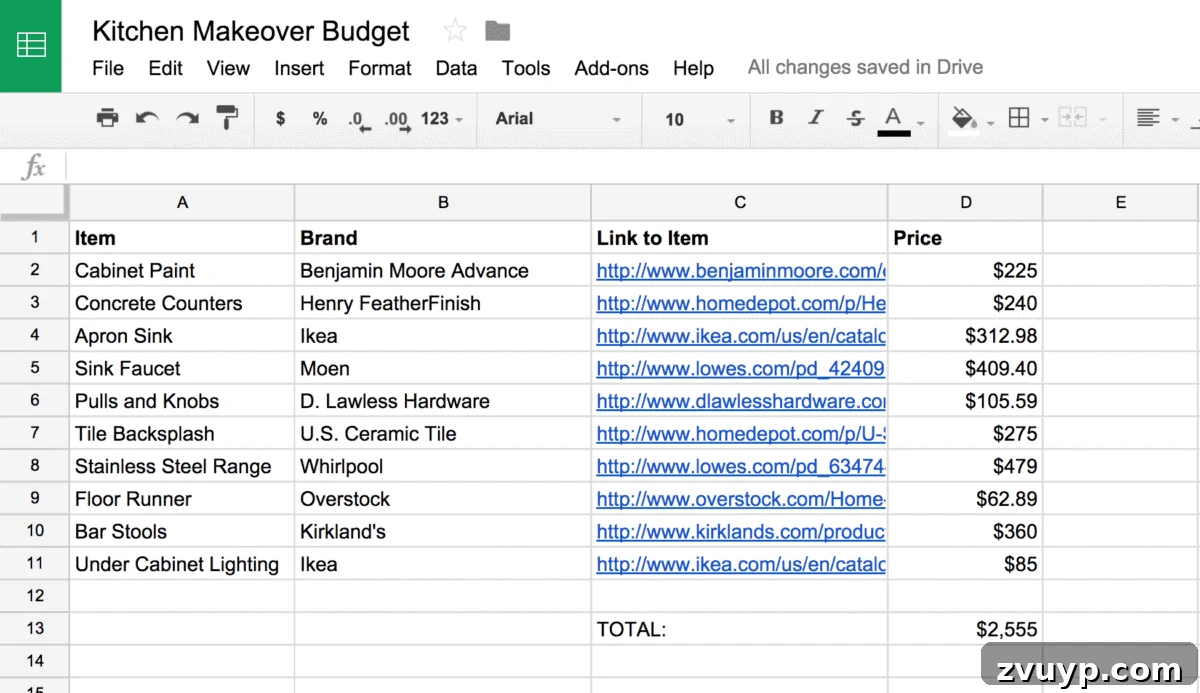Select the 'Stainless Steel Range' cell
The height and width of the screenshot is (693, 1200).
pos(182,466)
